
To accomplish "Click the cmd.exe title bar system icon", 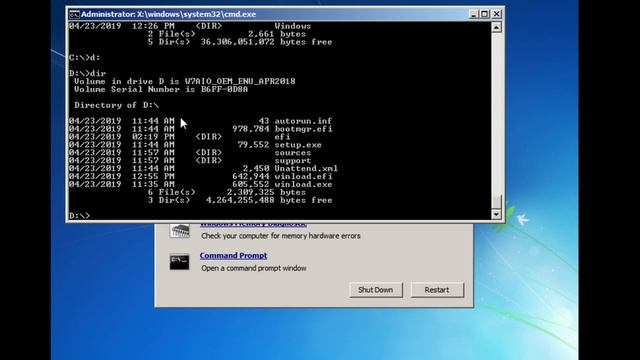I will [x=74, y=14].
